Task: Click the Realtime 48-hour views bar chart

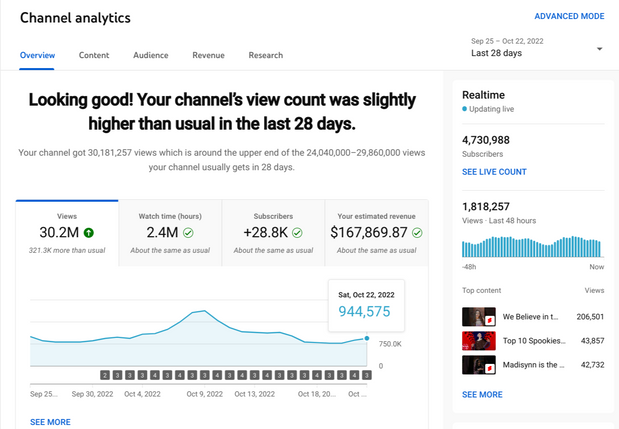Action: [x=532, y=247]
